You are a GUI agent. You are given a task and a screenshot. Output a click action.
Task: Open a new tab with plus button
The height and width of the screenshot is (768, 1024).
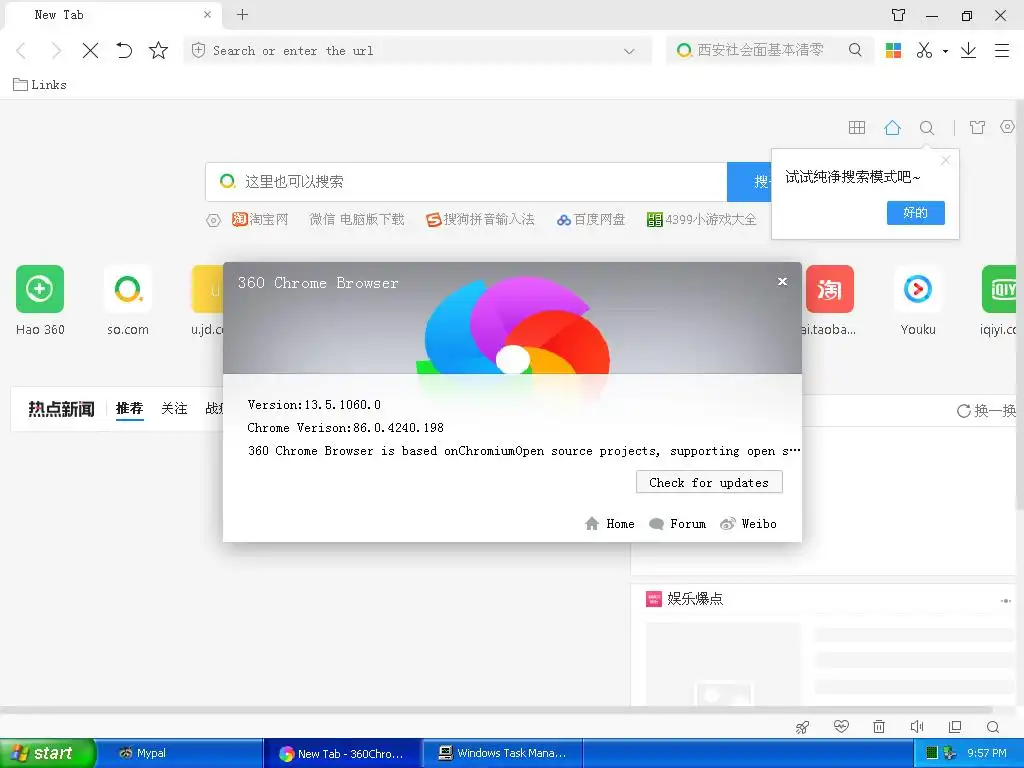coord(242,14)
